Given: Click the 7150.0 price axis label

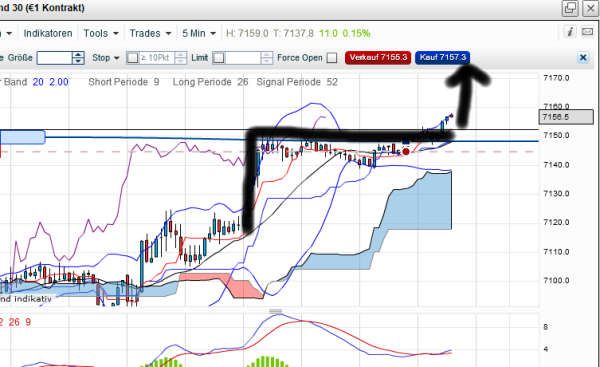Looking at the screenshot, I should click(556, 135).
